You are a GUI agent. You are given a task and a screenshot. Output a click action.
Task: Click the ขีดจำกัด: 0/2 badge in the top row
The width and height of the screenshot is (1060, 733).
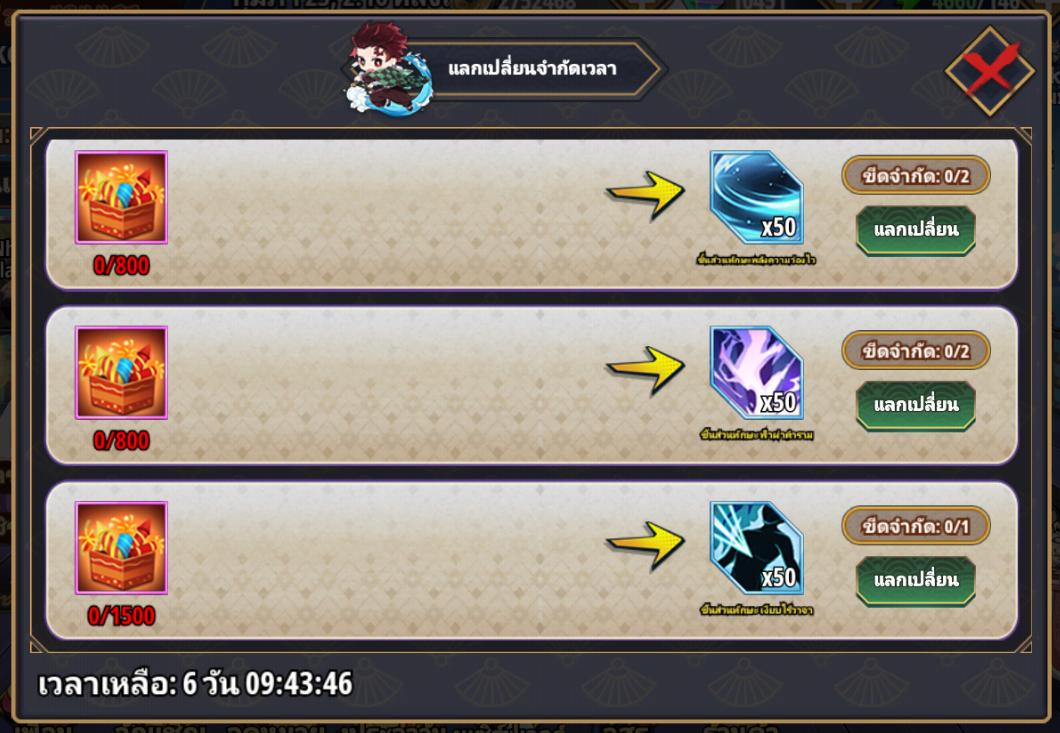click(916, 176)
